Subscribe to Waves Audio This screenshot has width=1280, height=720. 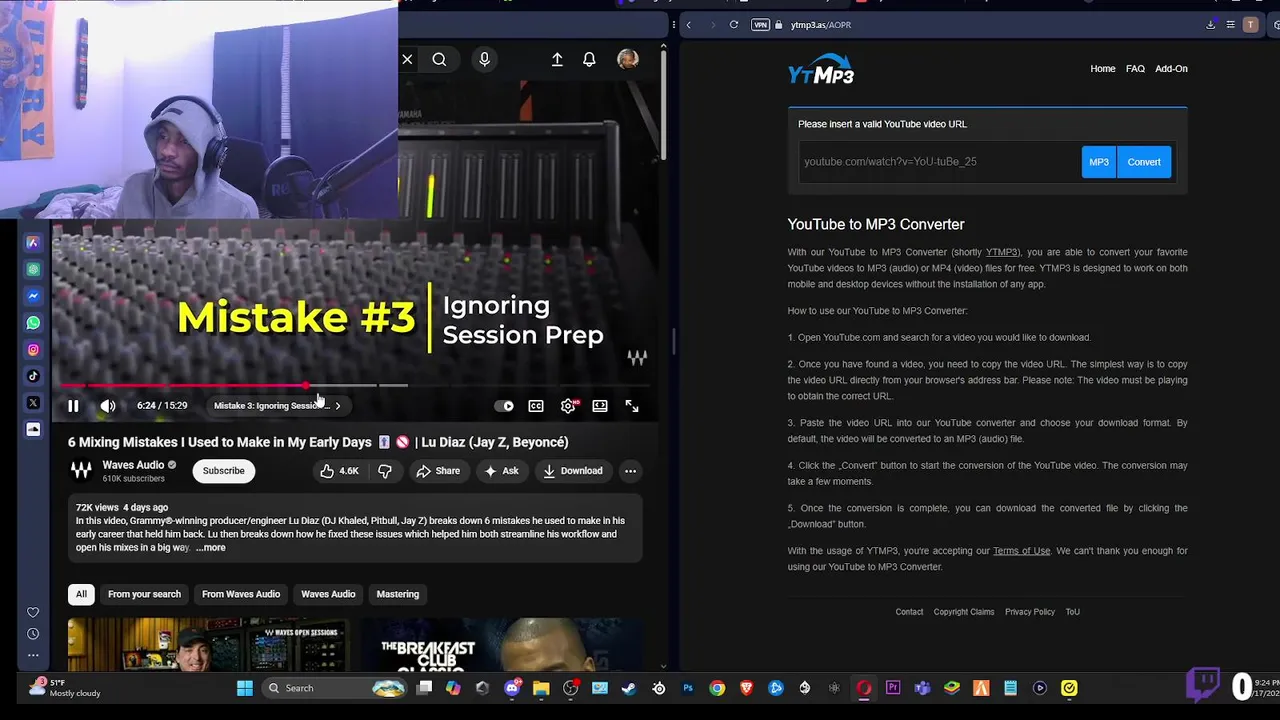coord(223,471)
